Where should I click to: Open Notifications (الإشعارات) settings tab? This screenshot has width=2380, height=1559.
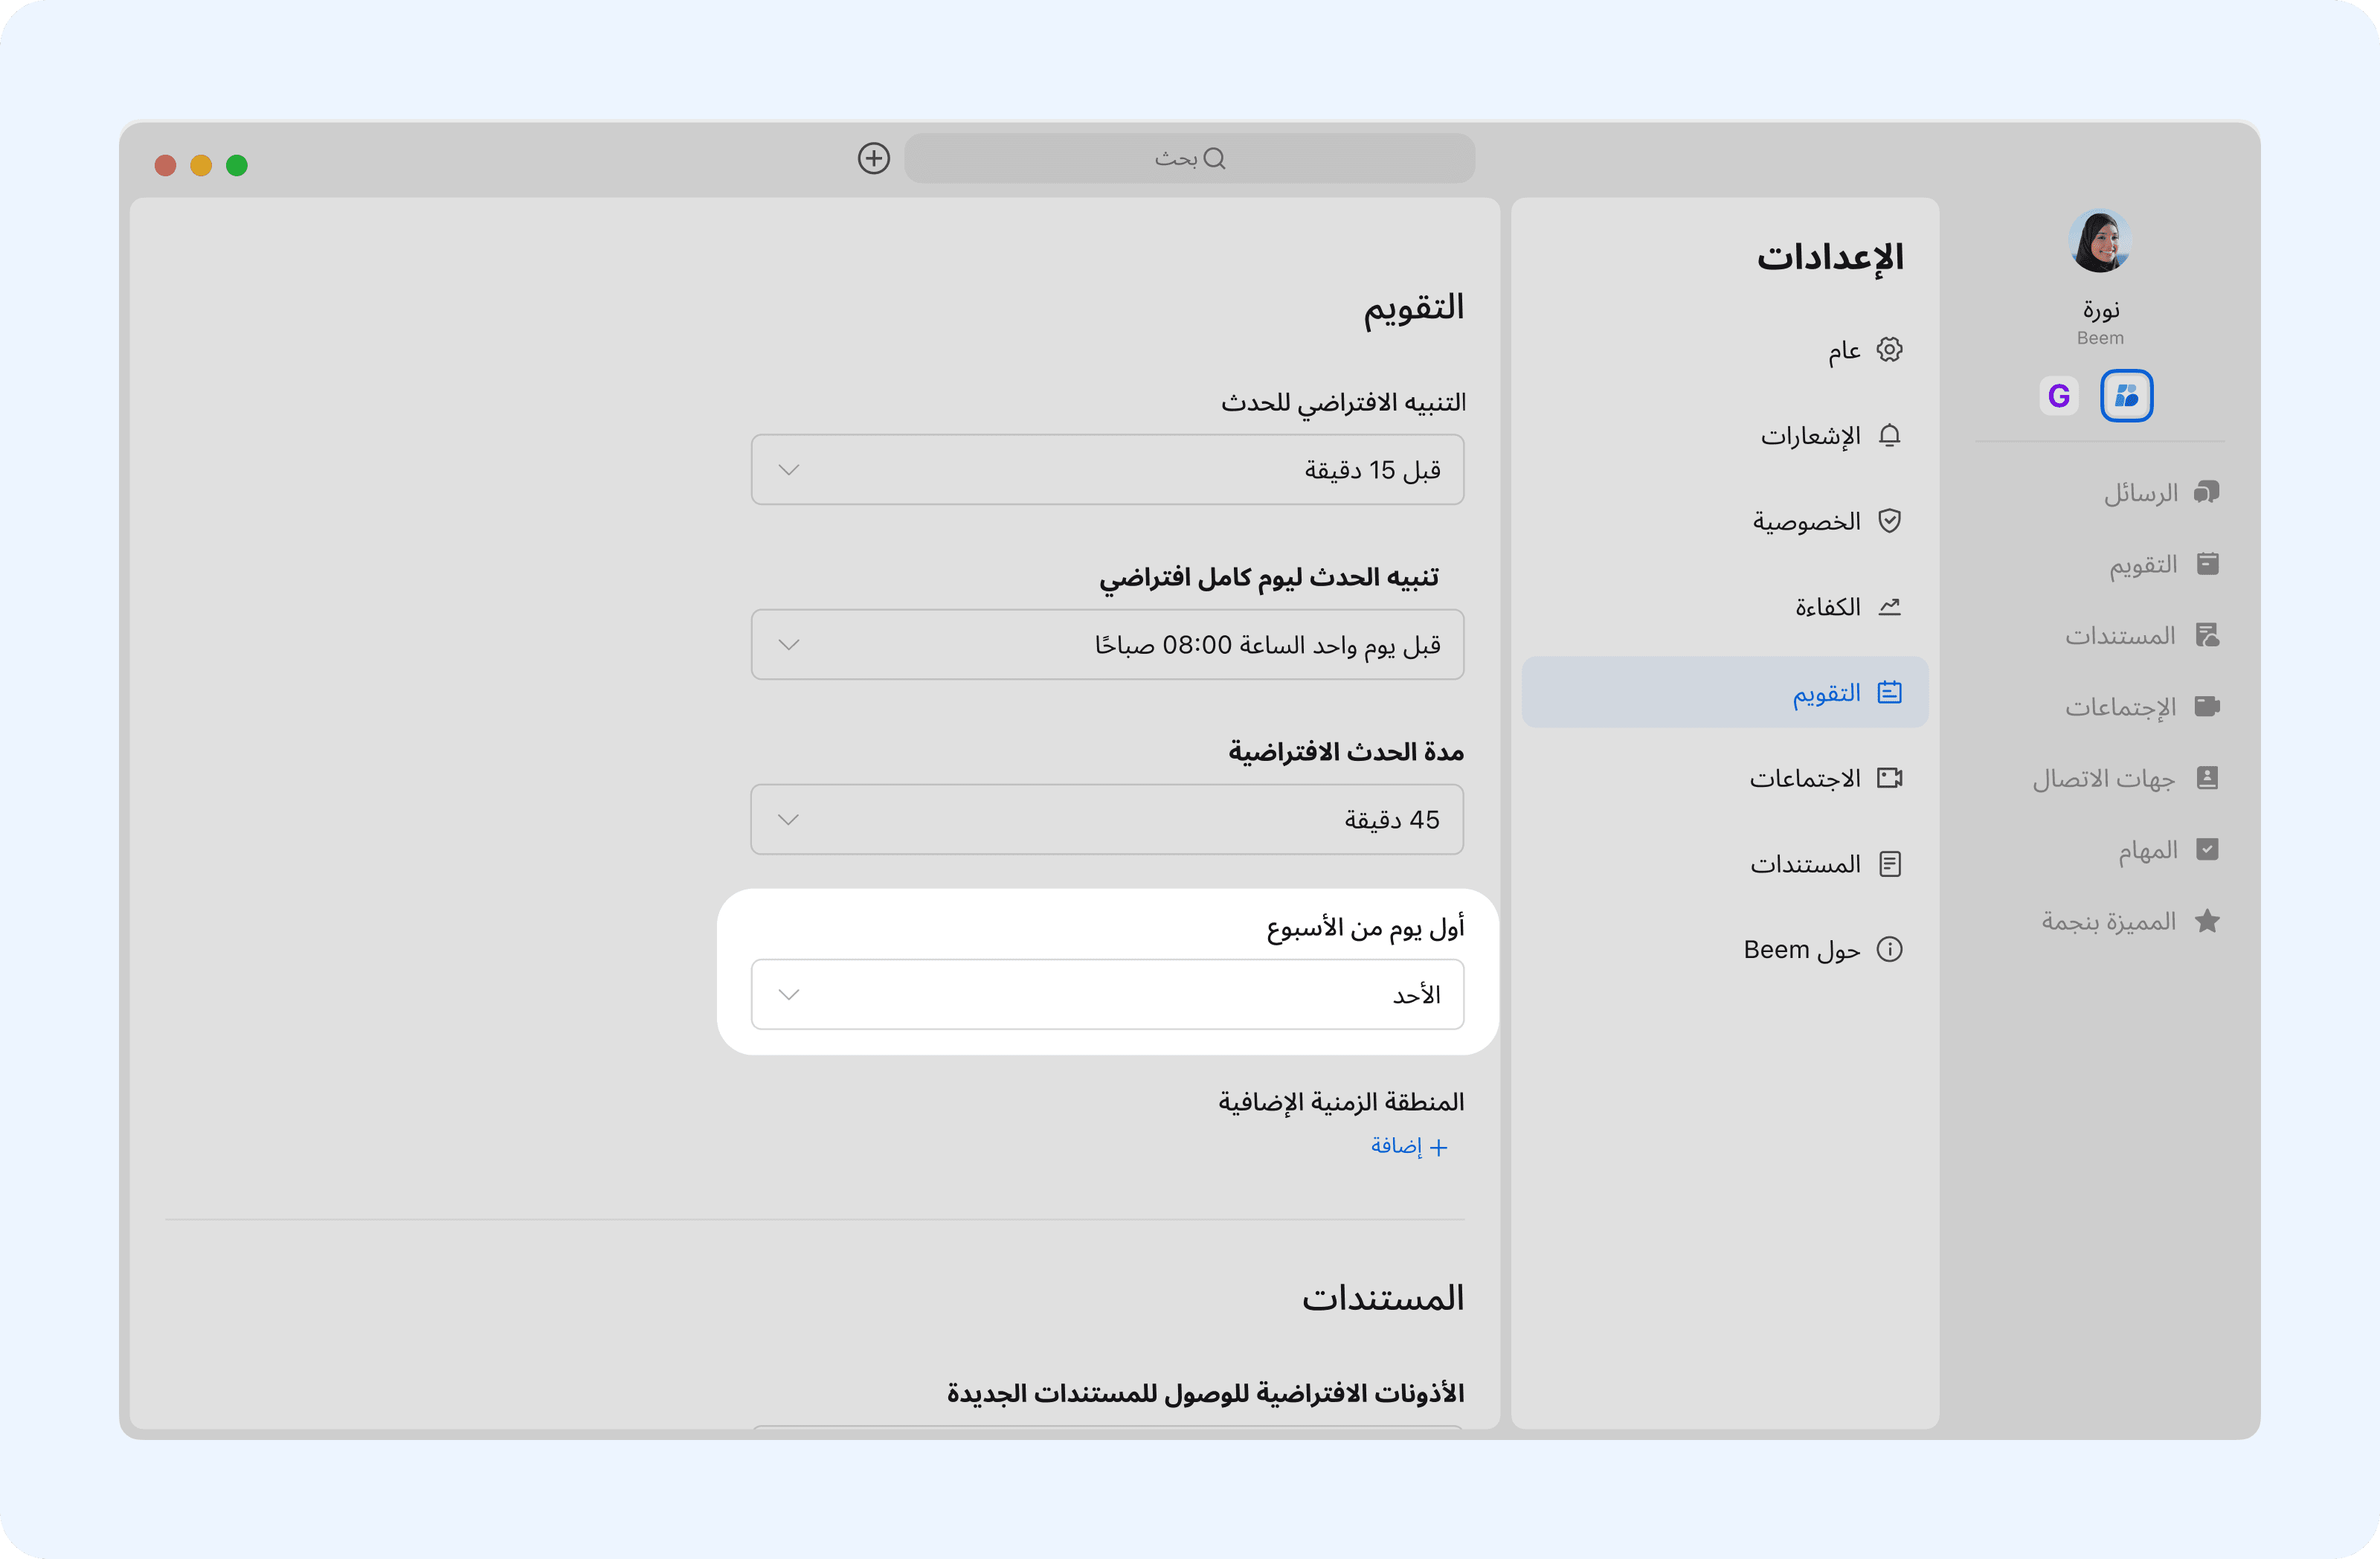[1829, 436]
